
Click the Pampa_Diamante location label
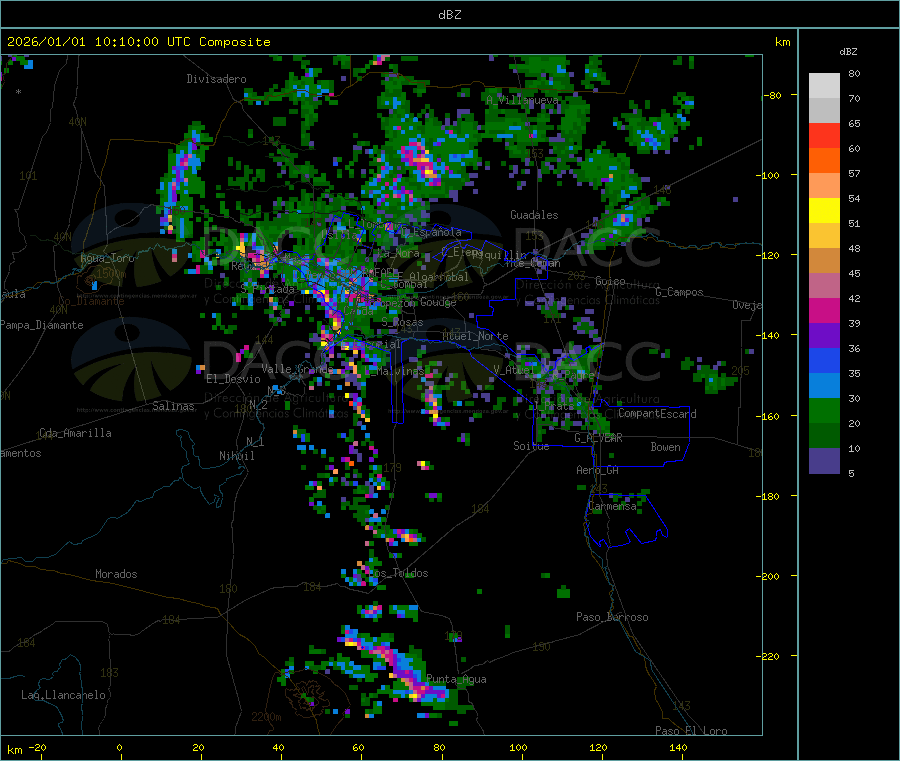[42, 325]
